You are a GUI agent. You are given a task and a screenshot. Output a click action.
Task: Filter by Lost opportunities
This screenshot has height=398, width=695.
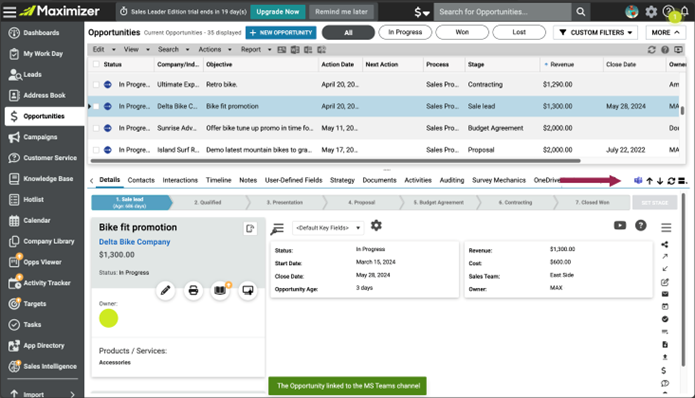[519, 32]
